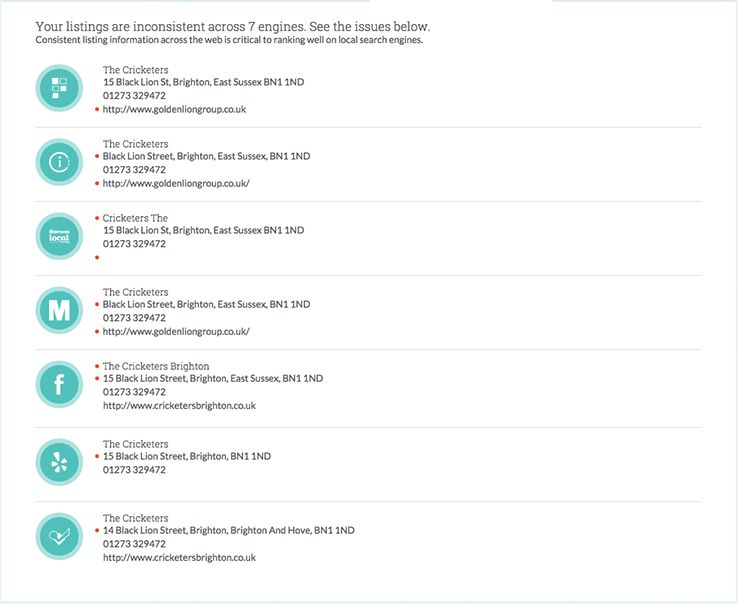Open cricketersbrighton.co.uk link in the Facebook listing
Viewport: 738px width, 604px height.
tap(179, 406)
